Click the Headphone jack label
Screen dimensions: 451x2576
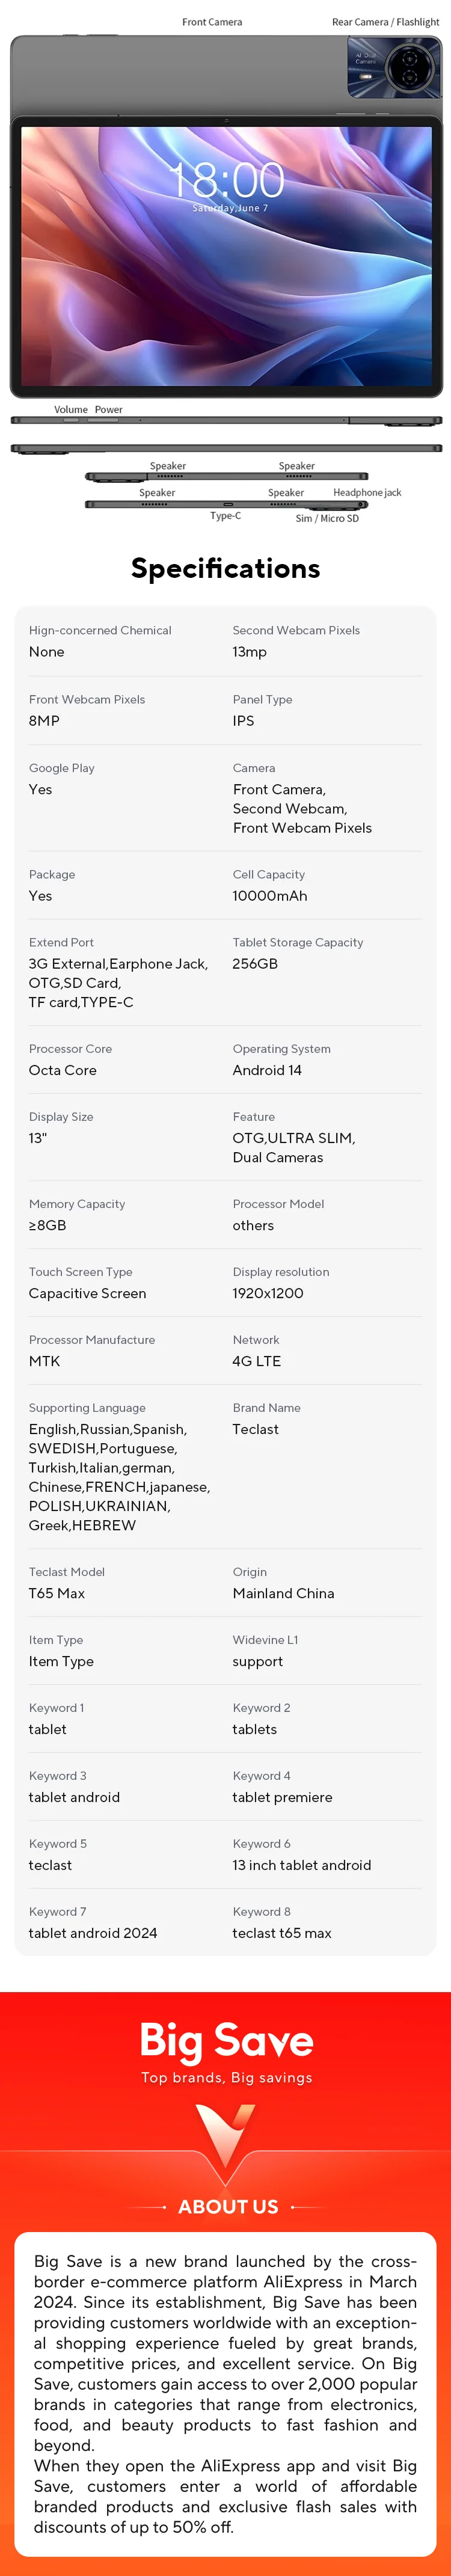[x=367, y=492]
